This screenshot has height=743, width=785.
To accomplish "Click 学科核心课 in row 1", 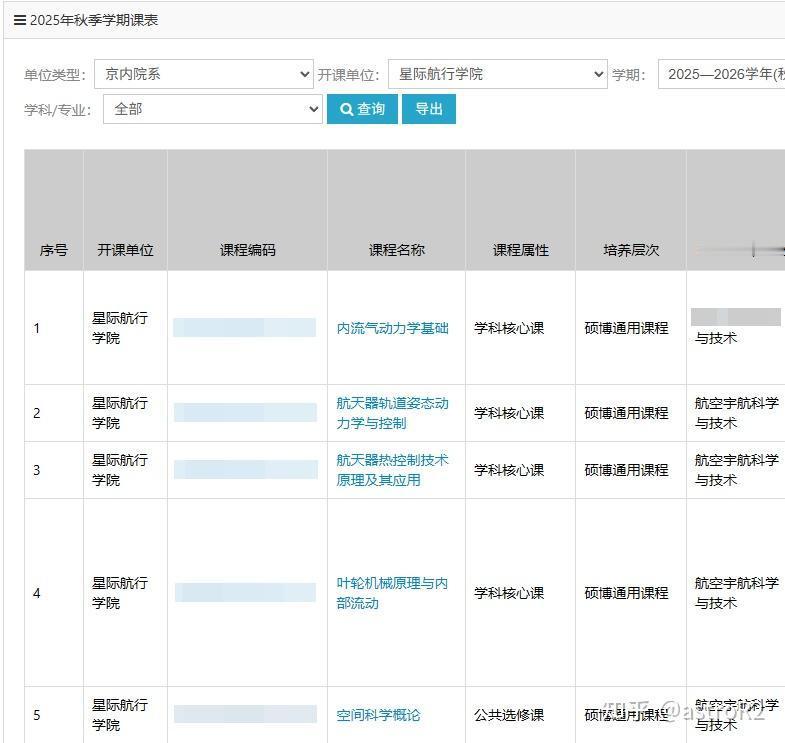I will click(509, 328).
